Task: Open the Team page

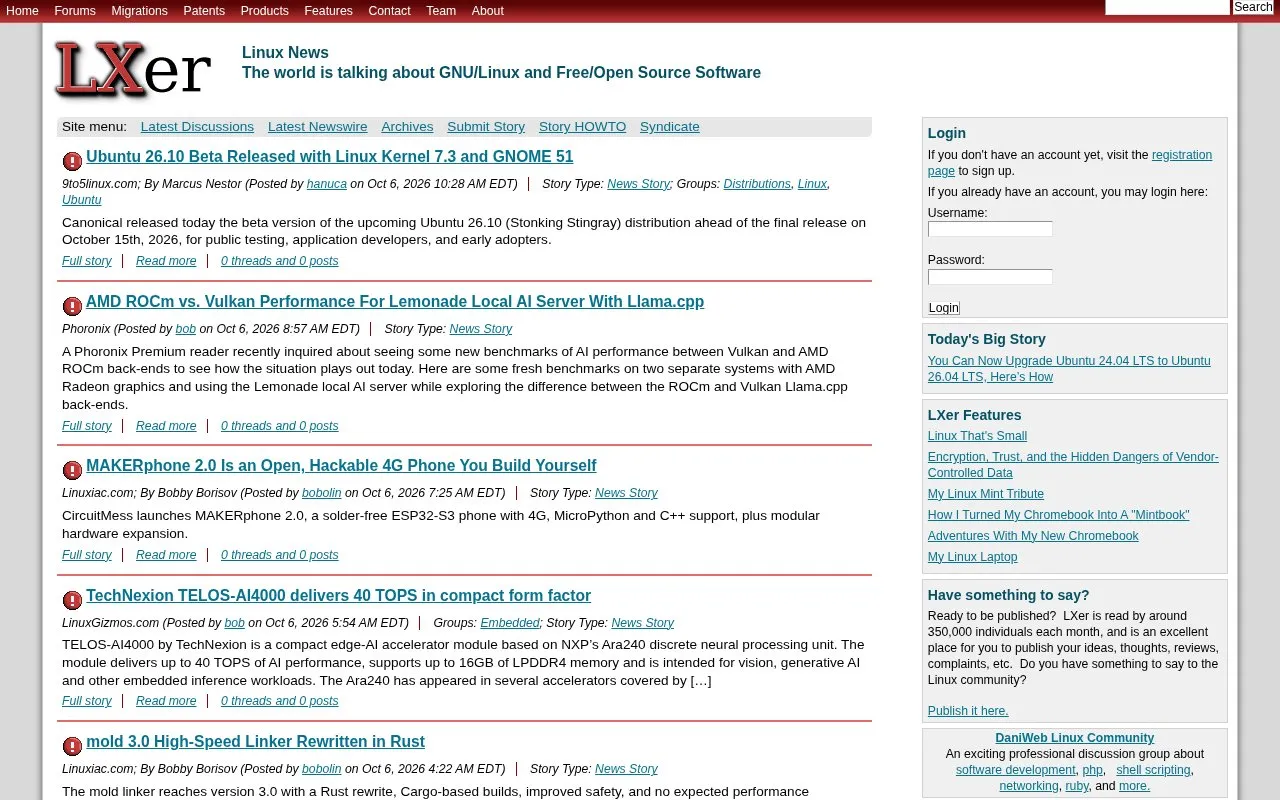Action: point(441,11)
